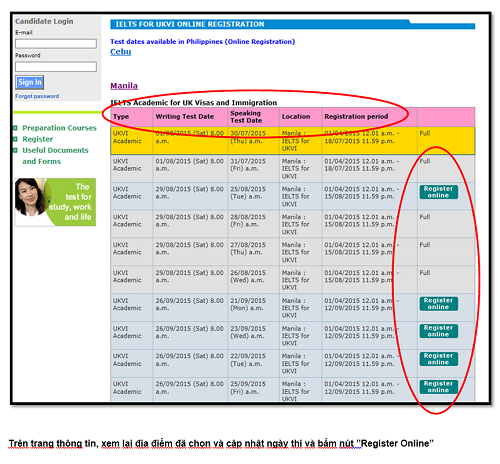
Task: Click IELTS Academic for UK Visas heading
Action: (x=194, y=103)
